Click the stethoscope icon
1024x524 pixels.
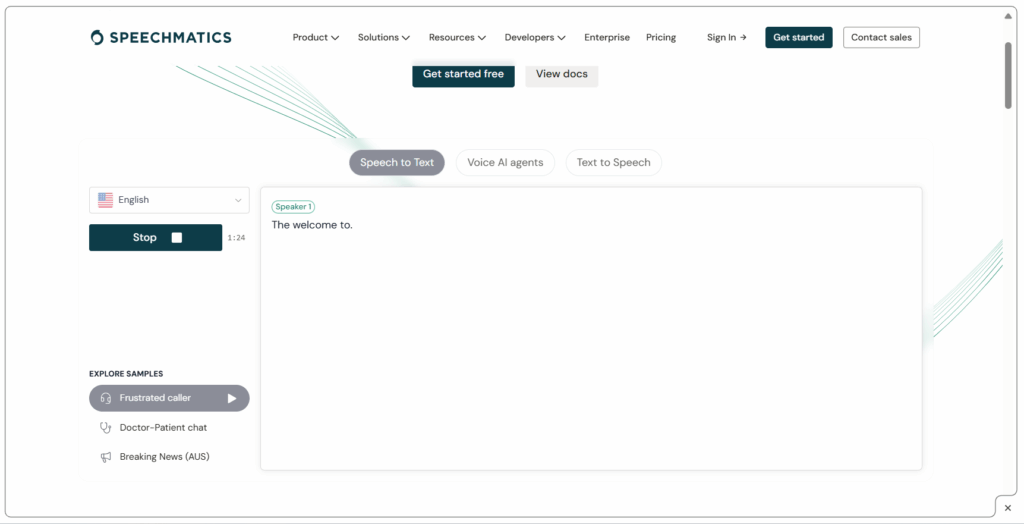[105, 427]
